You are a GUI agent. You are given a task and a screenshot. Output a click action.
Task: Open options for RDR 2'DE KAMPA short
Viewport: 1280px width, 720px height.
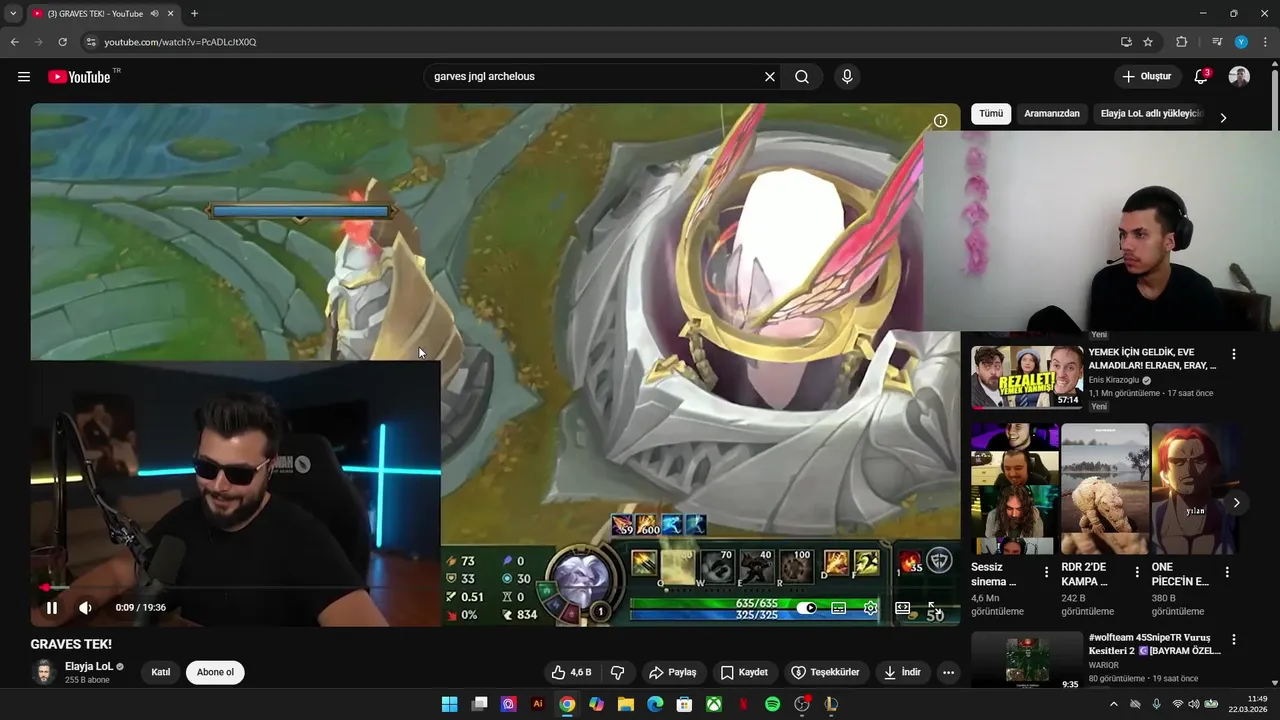tap(1136, 573)
